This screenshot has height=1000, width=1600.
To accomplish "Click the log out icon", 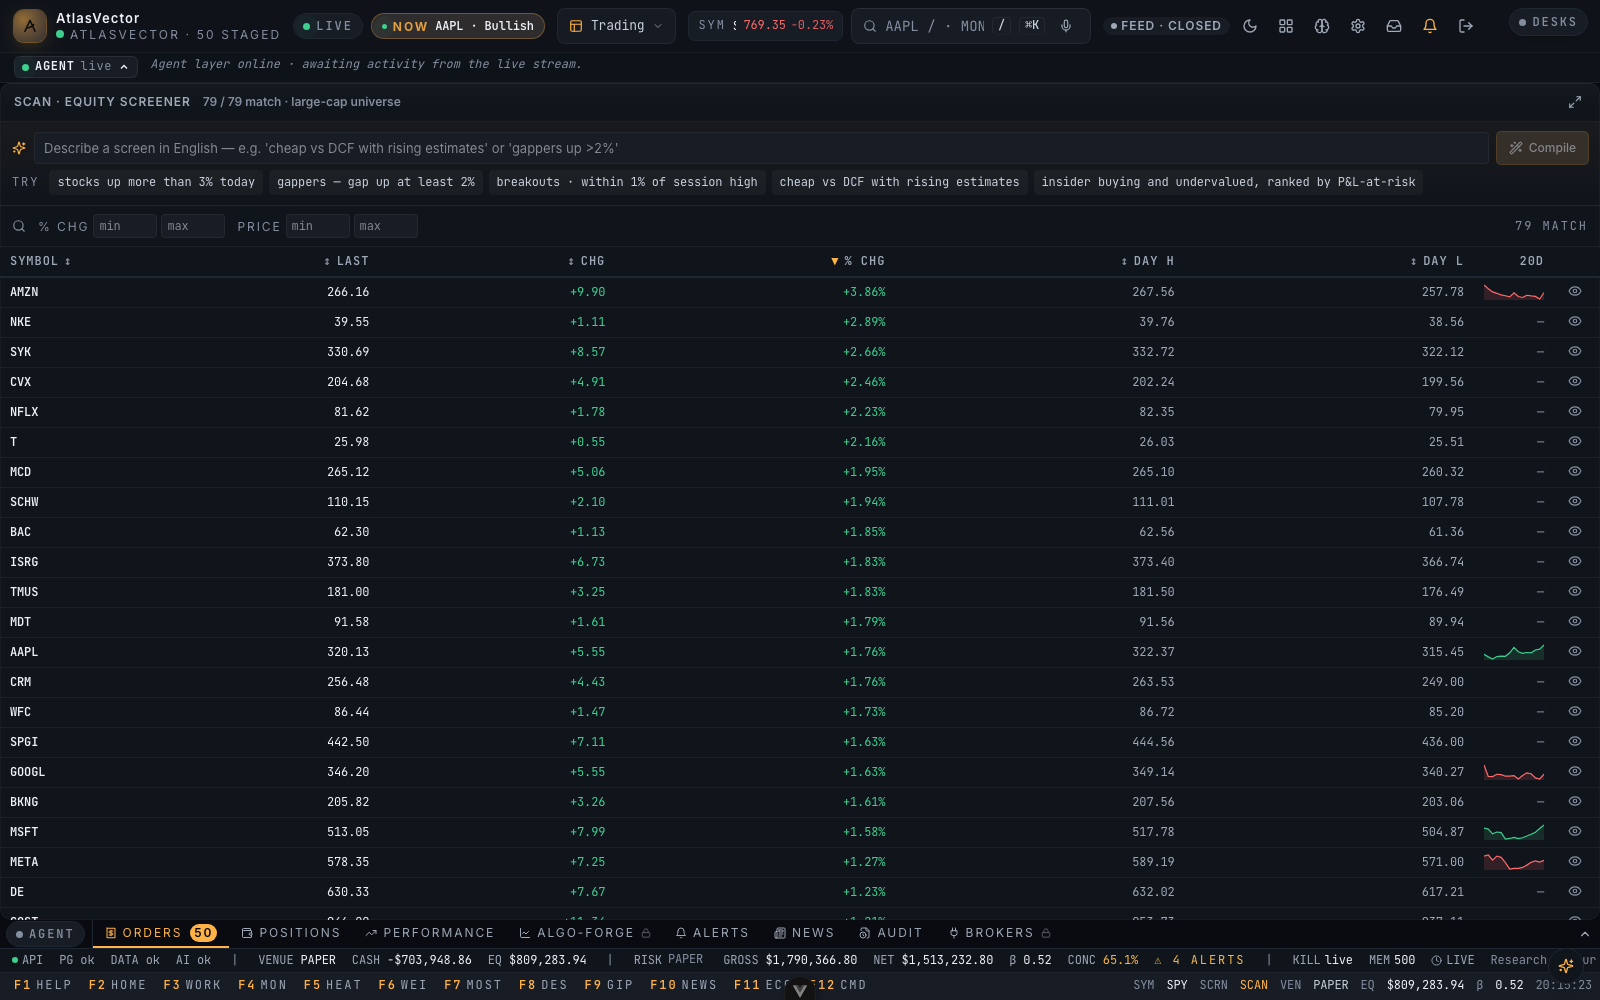I will (1466, 26).
